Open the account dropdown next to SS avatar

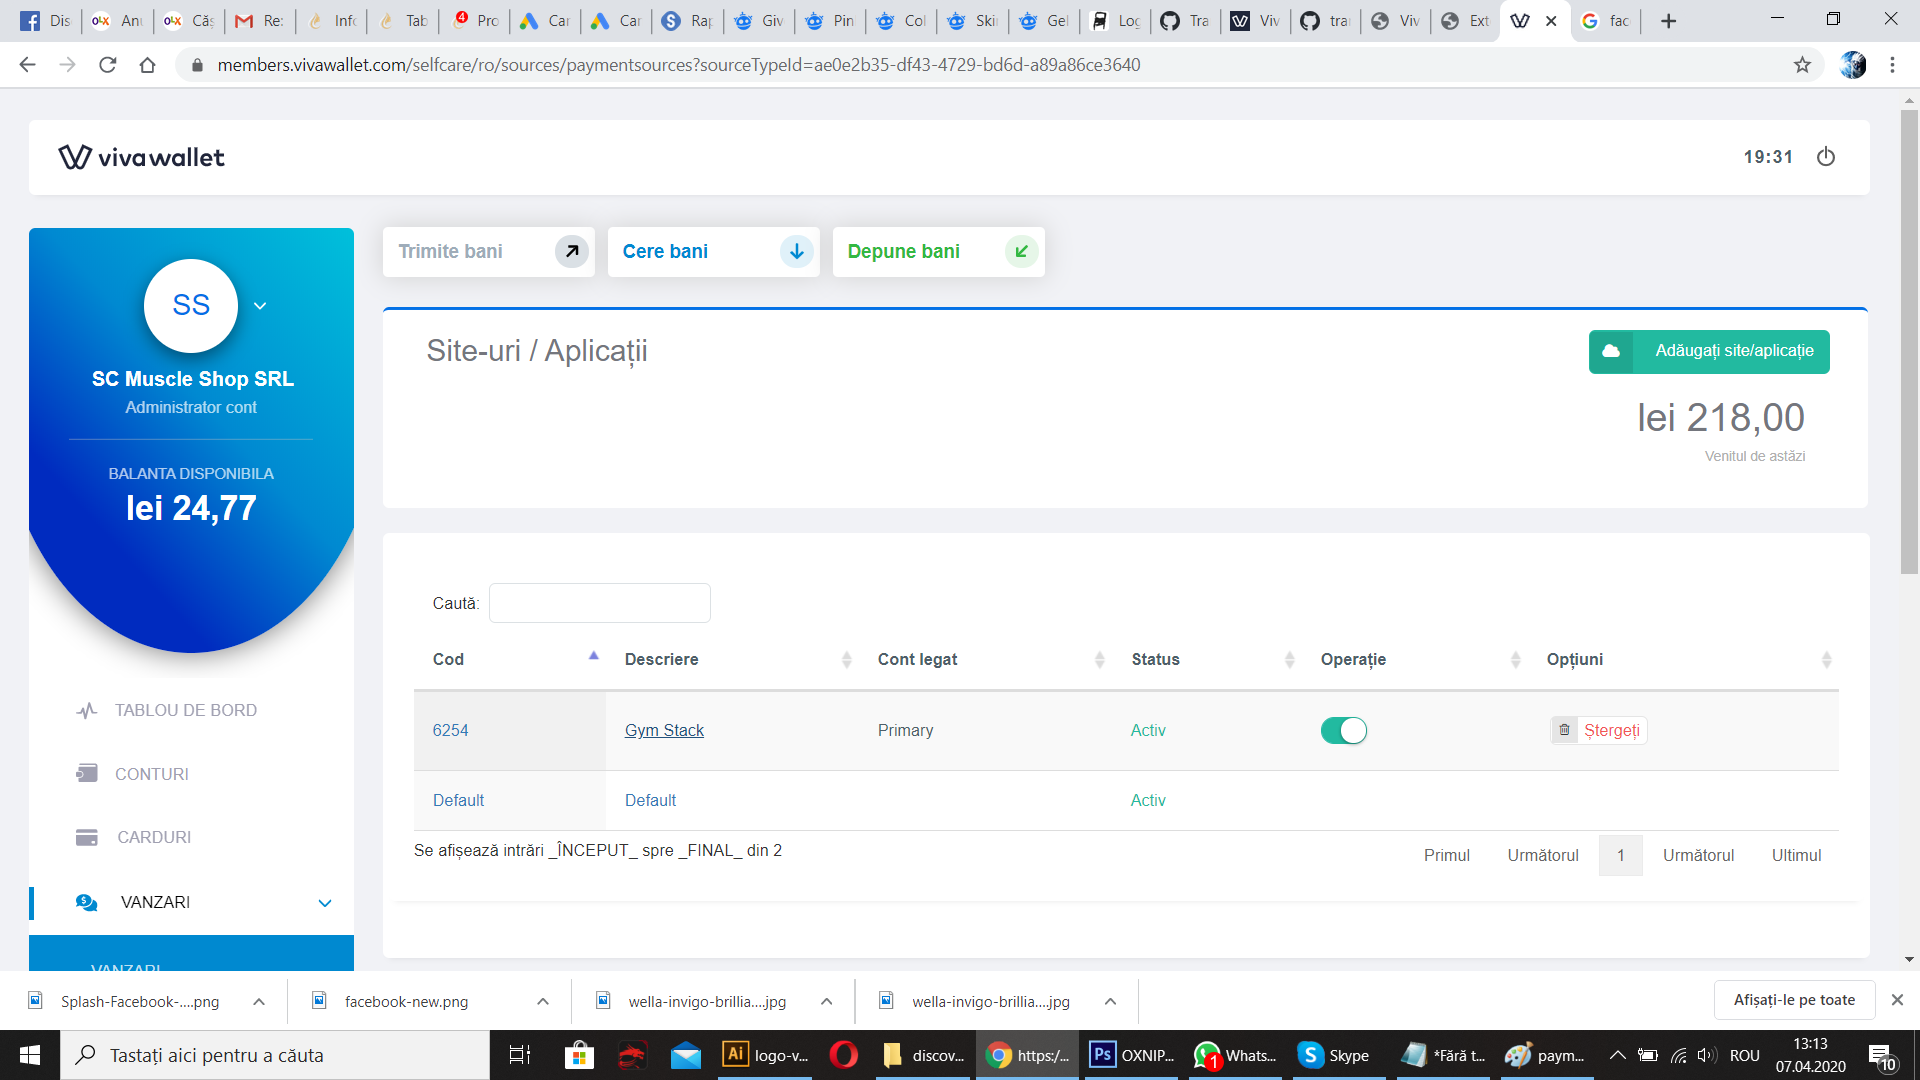pos(260,306)
